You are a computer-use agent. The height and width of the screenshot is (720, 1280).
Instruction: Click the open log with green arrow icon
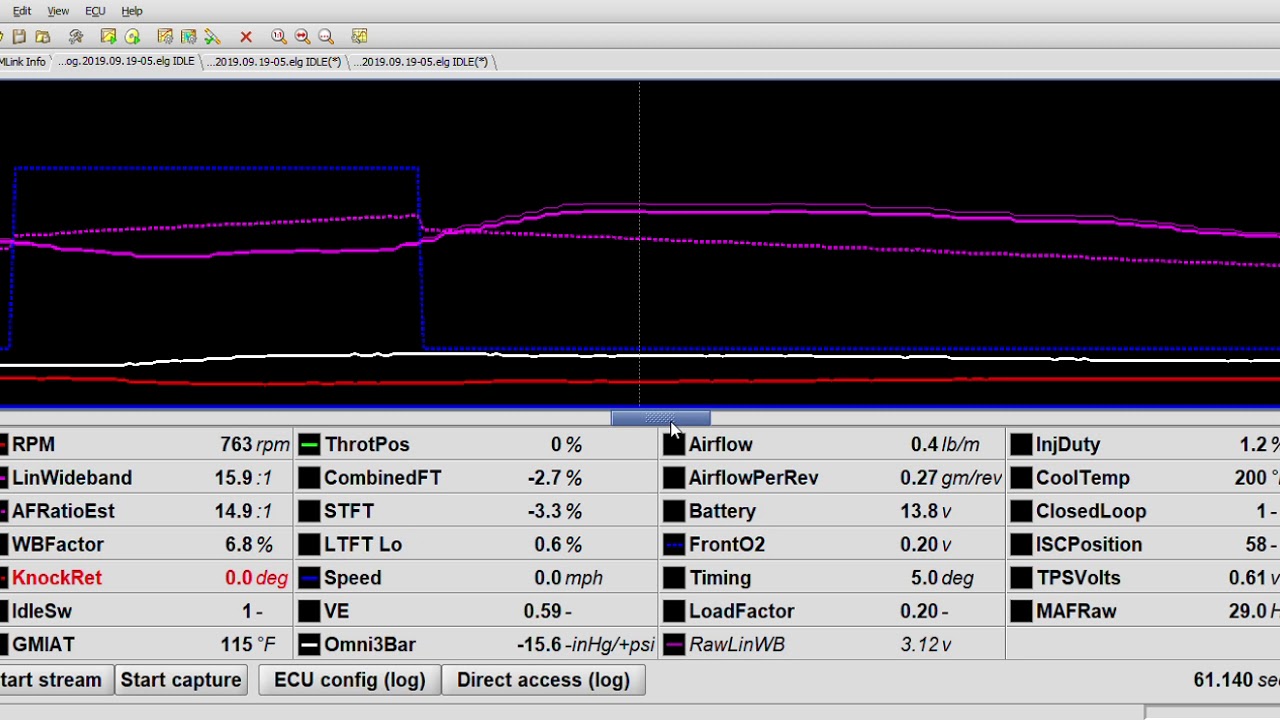(x=108, y=37)
